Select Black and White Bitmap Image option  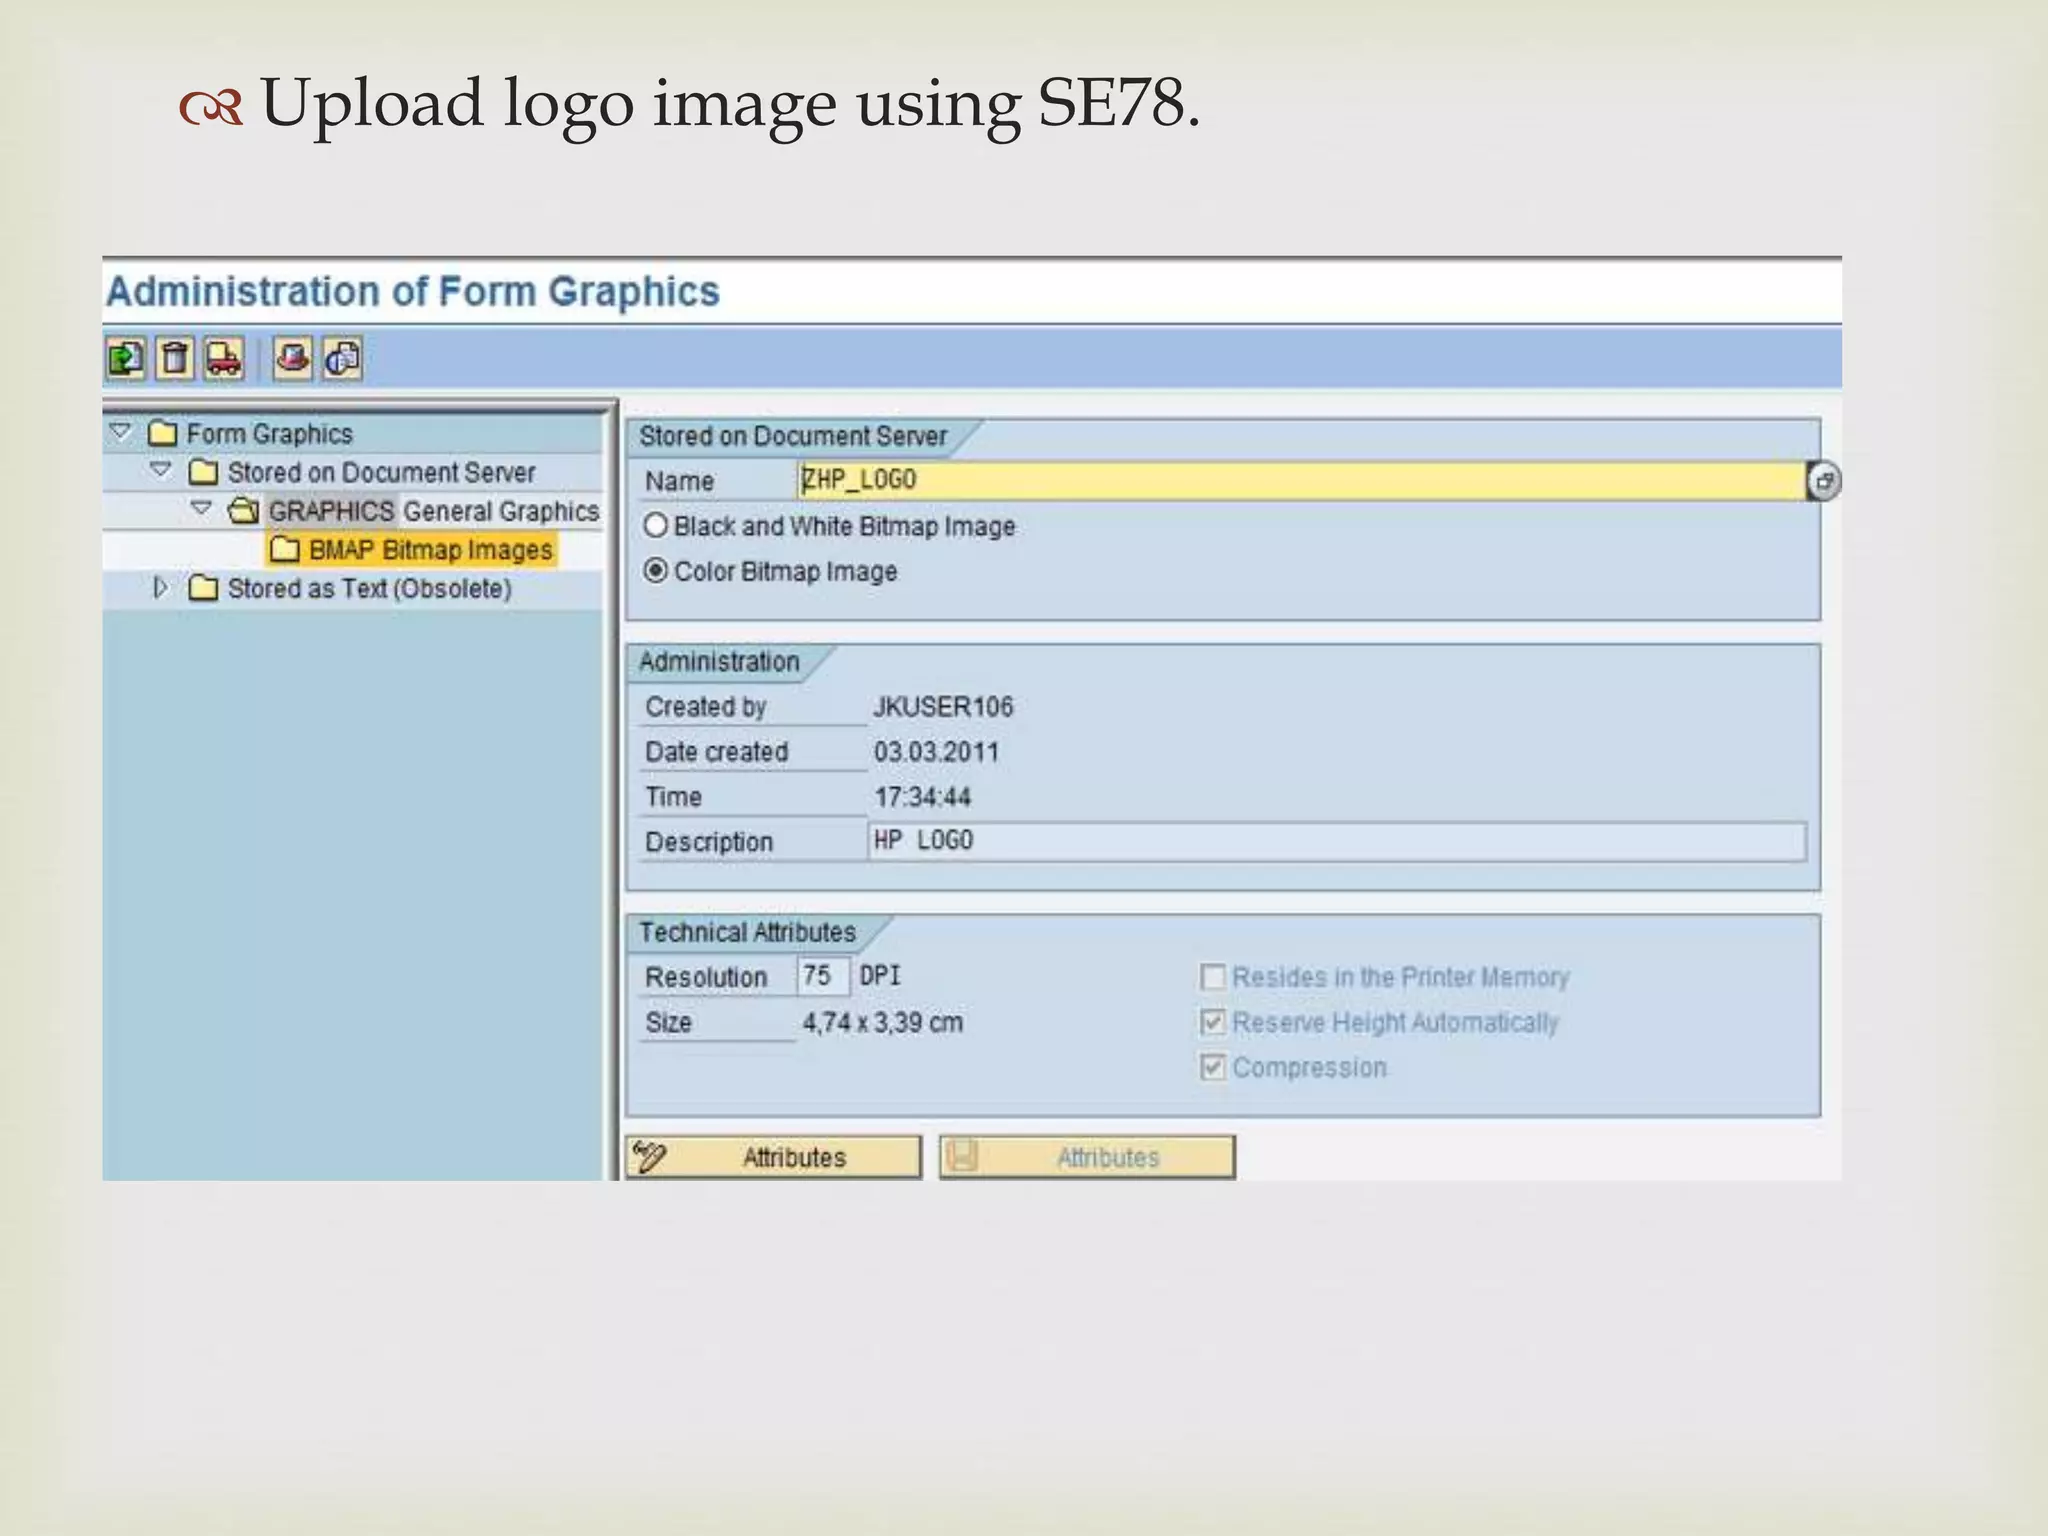tap(656, 526)
